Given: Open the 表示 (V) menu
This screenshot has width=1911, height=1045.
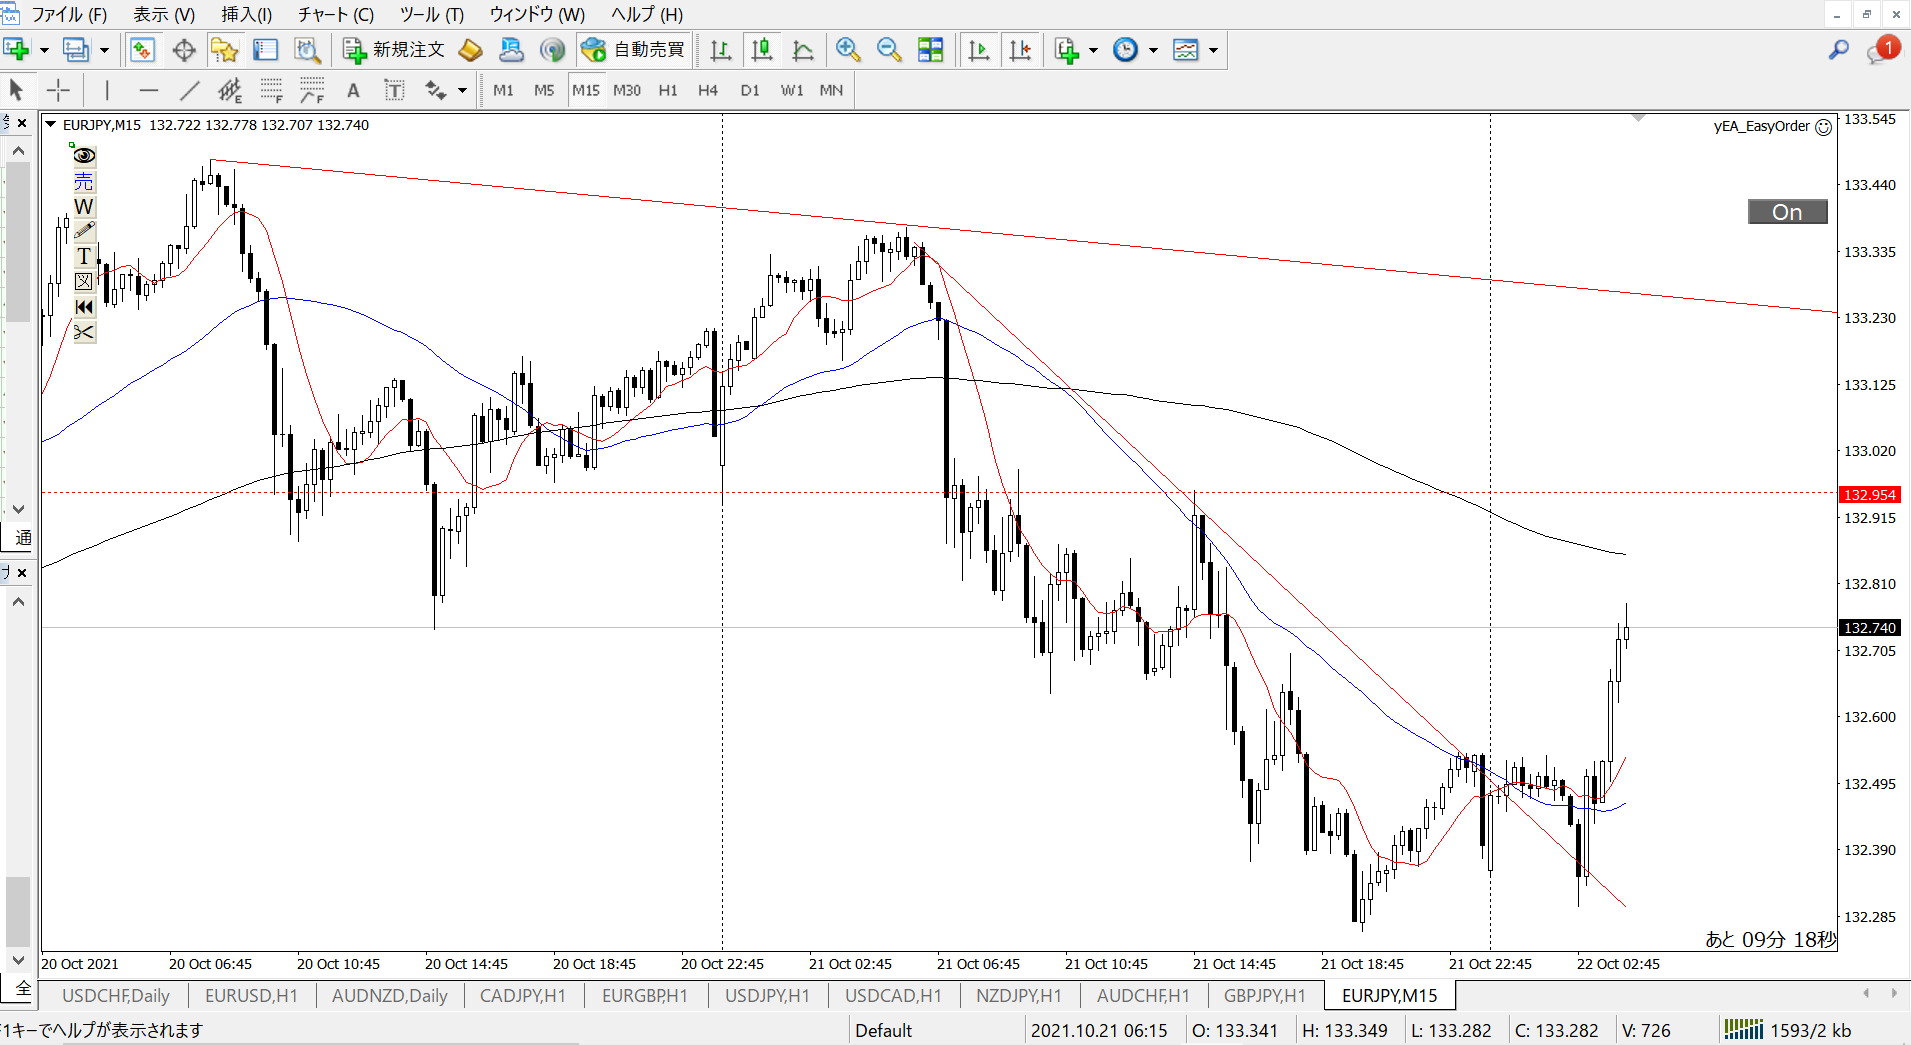Looking at the screenshot, I should [x=164, y=14].
